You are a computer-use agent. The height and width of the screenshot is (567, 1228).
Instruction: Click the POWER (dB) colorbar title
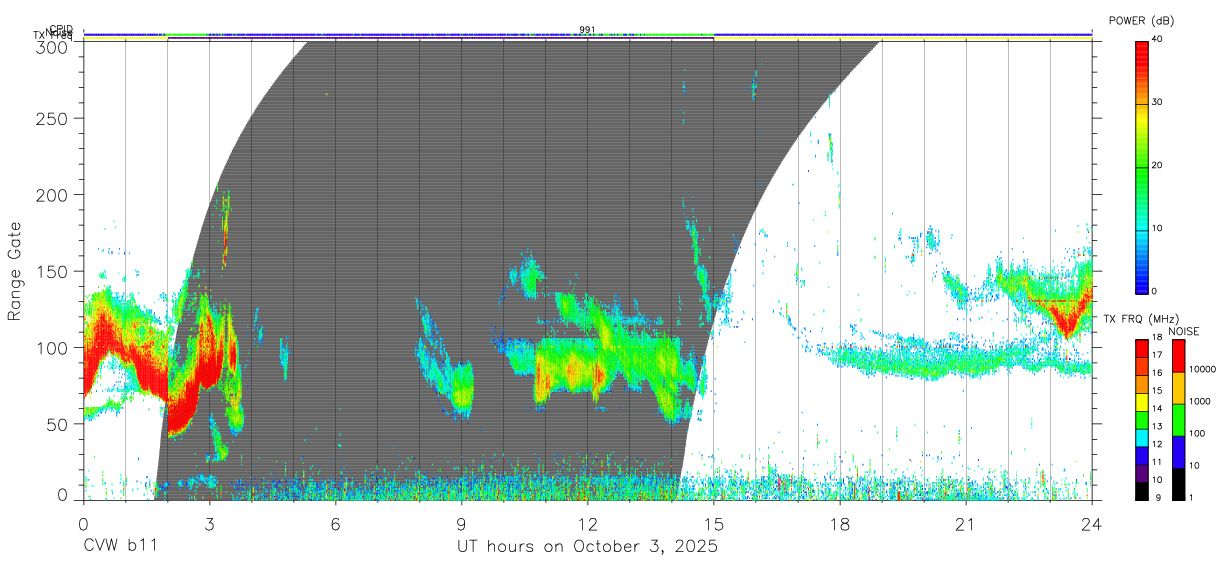coord(1142,20)
